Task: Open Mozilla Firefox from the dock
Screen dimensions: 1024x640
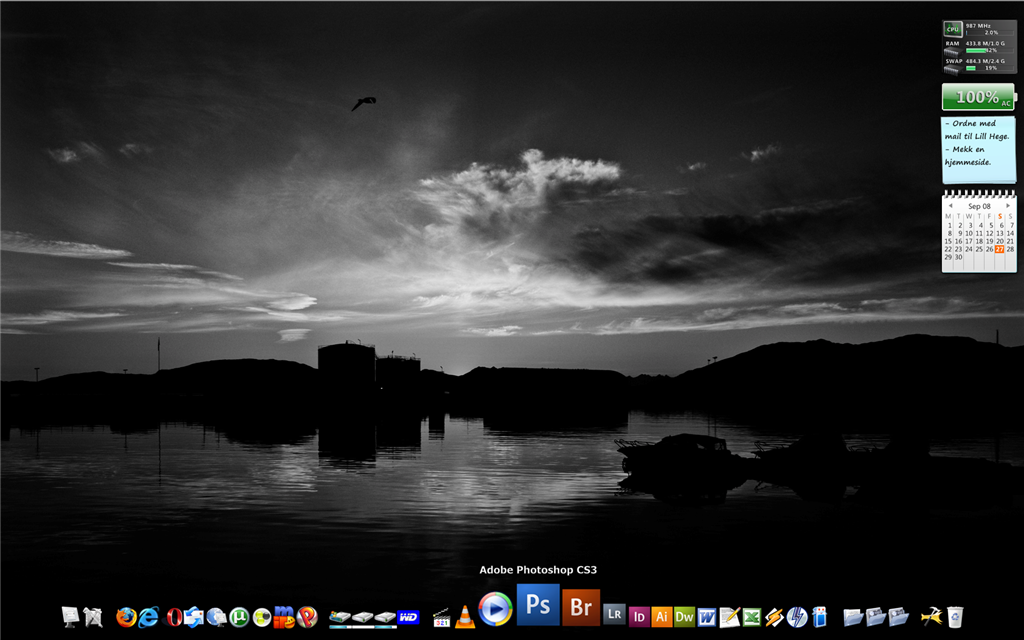Action: pyautogui.click(x=126, y=617)
